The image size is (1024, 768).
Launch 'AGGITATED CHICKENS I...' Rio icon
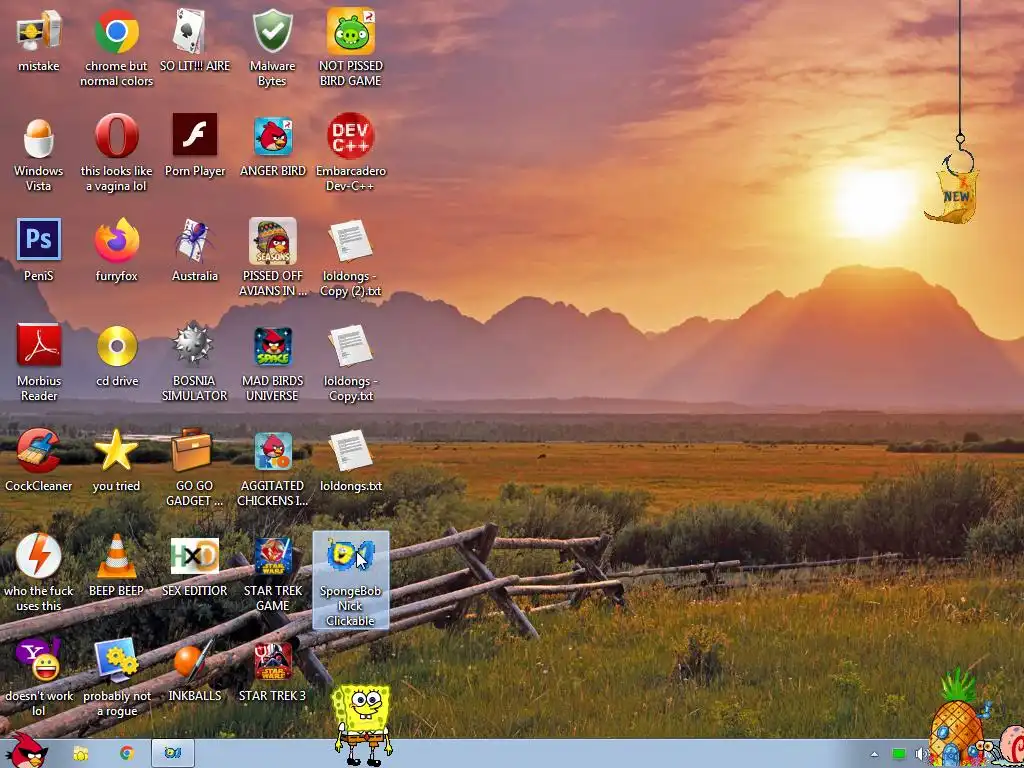(x=273, y=451)
